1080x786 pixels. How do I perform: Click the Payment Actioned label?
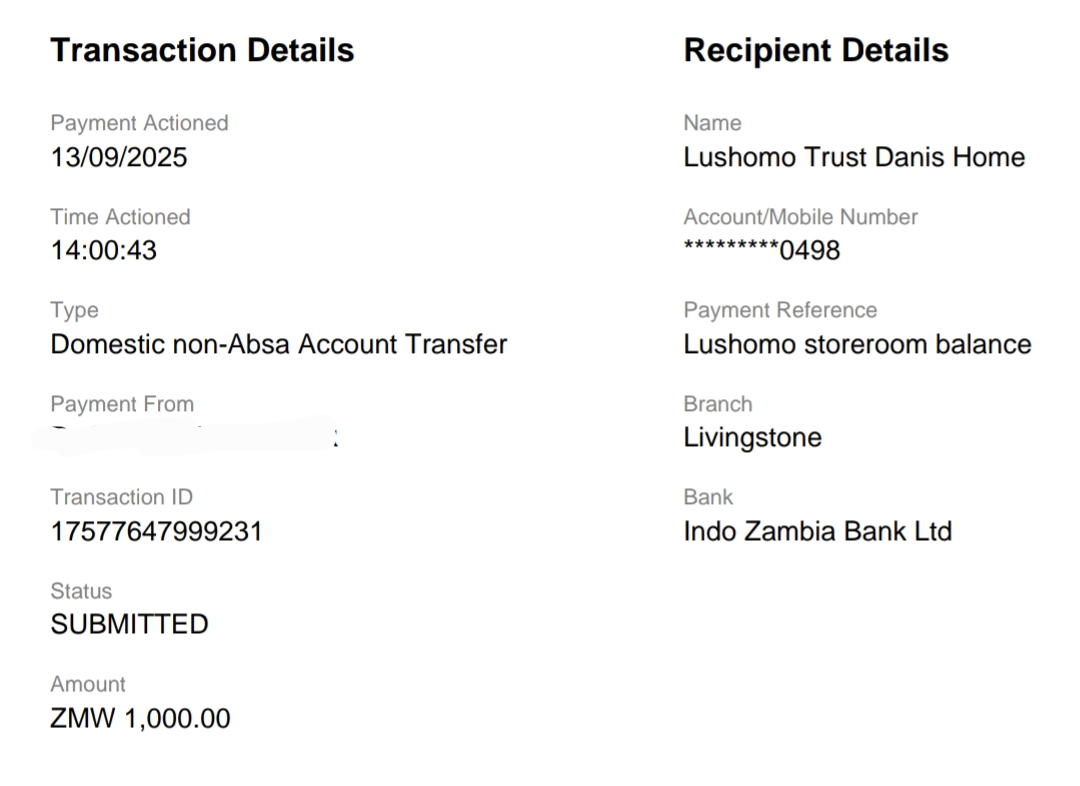coord(139,123)
